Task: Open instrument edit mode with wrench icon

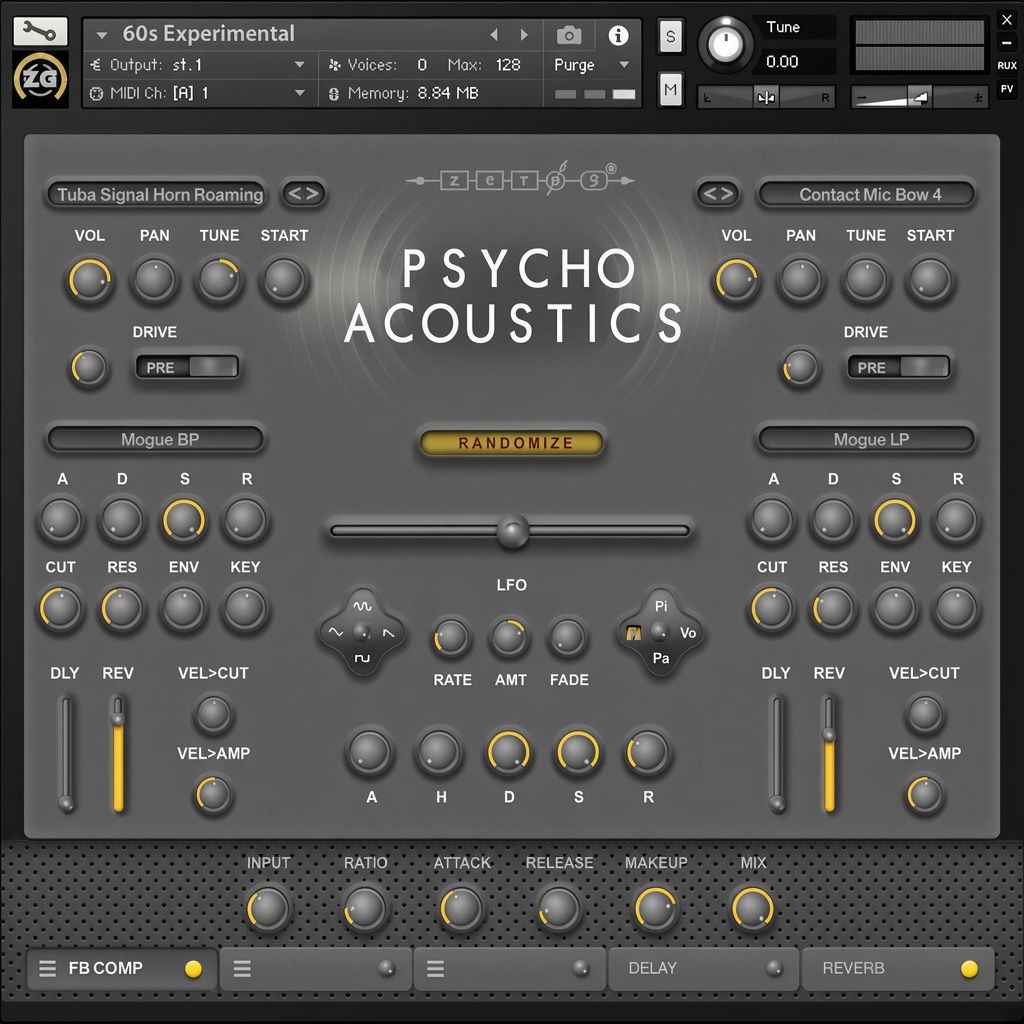Action: coord(40,31)
